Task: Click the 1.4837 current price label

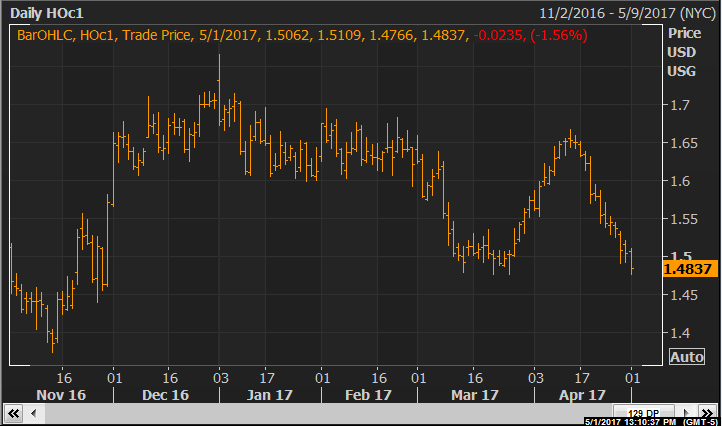Action: [690, 269]
